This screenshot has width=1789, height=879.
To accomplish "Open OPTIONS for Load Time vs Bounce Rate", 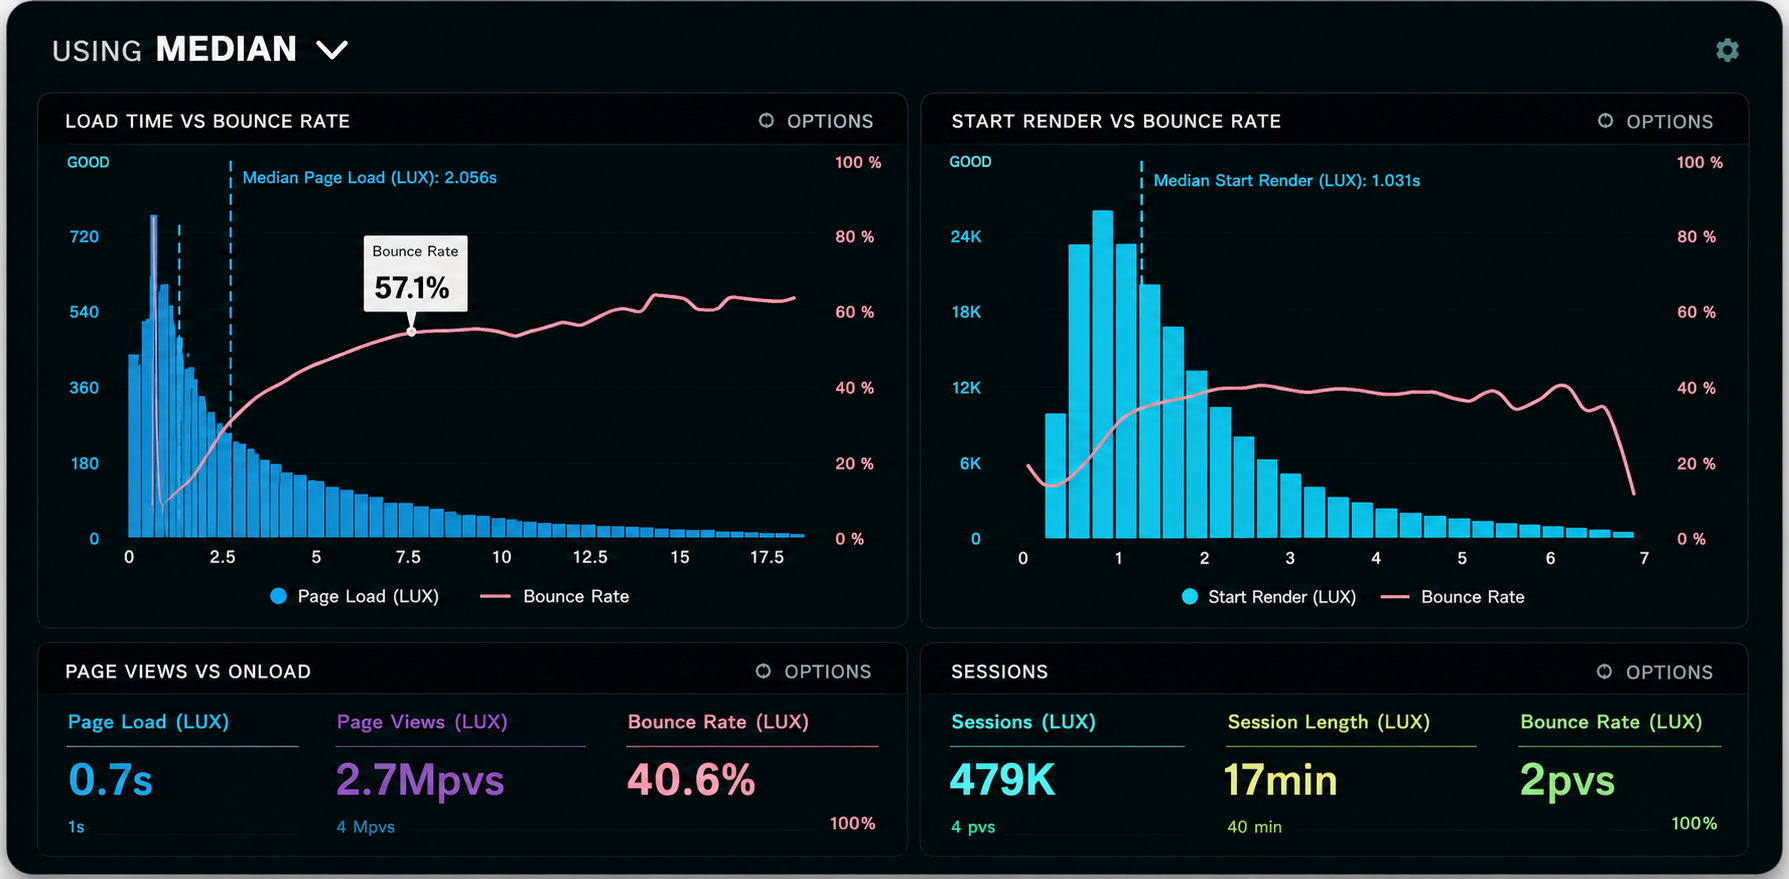I will tap(816, 121).
